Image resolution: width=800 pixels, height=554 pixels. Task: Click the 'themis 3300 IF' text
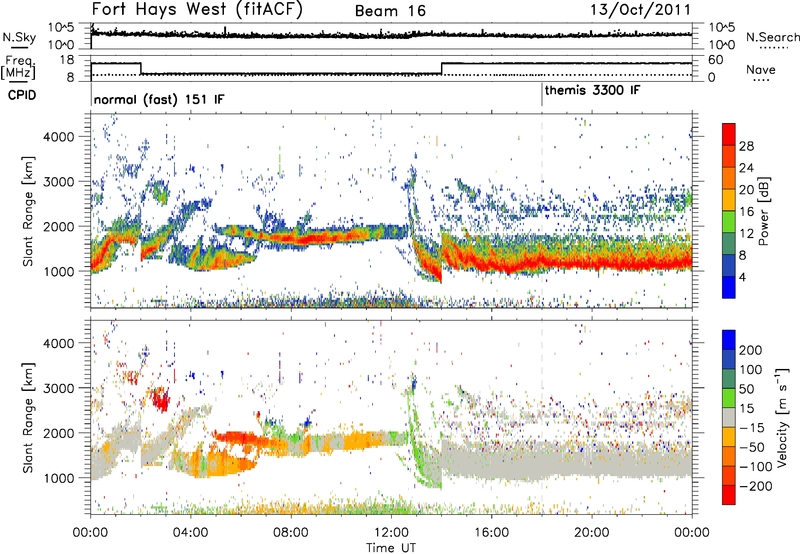[592, 91]
